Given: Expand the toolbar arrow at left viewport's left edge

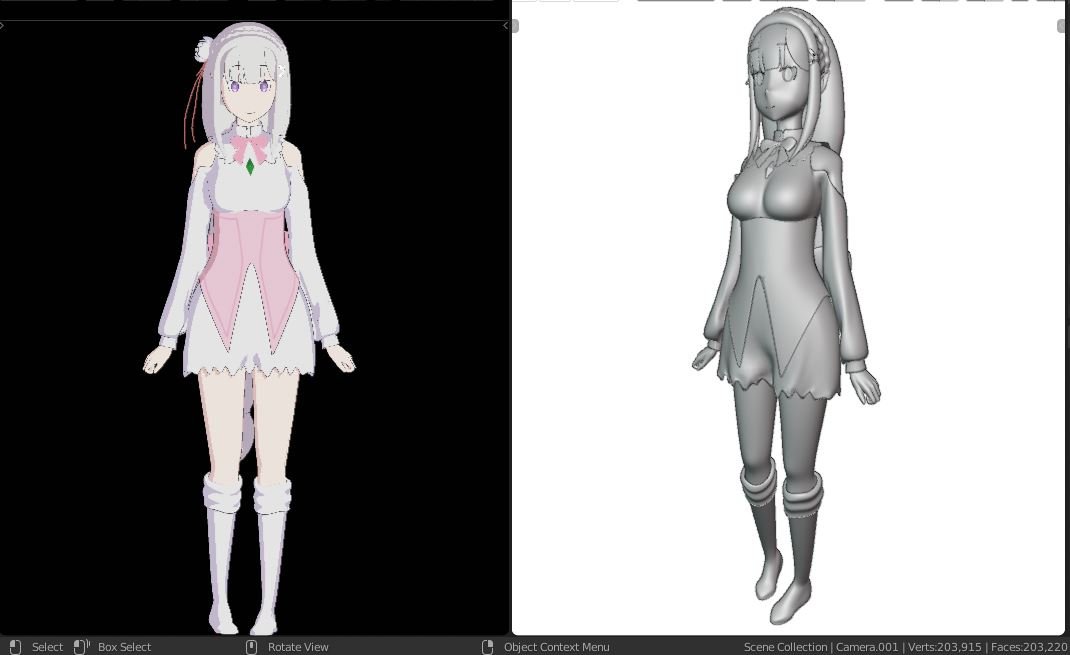Looking at the screenshot, I should (2, 26).
